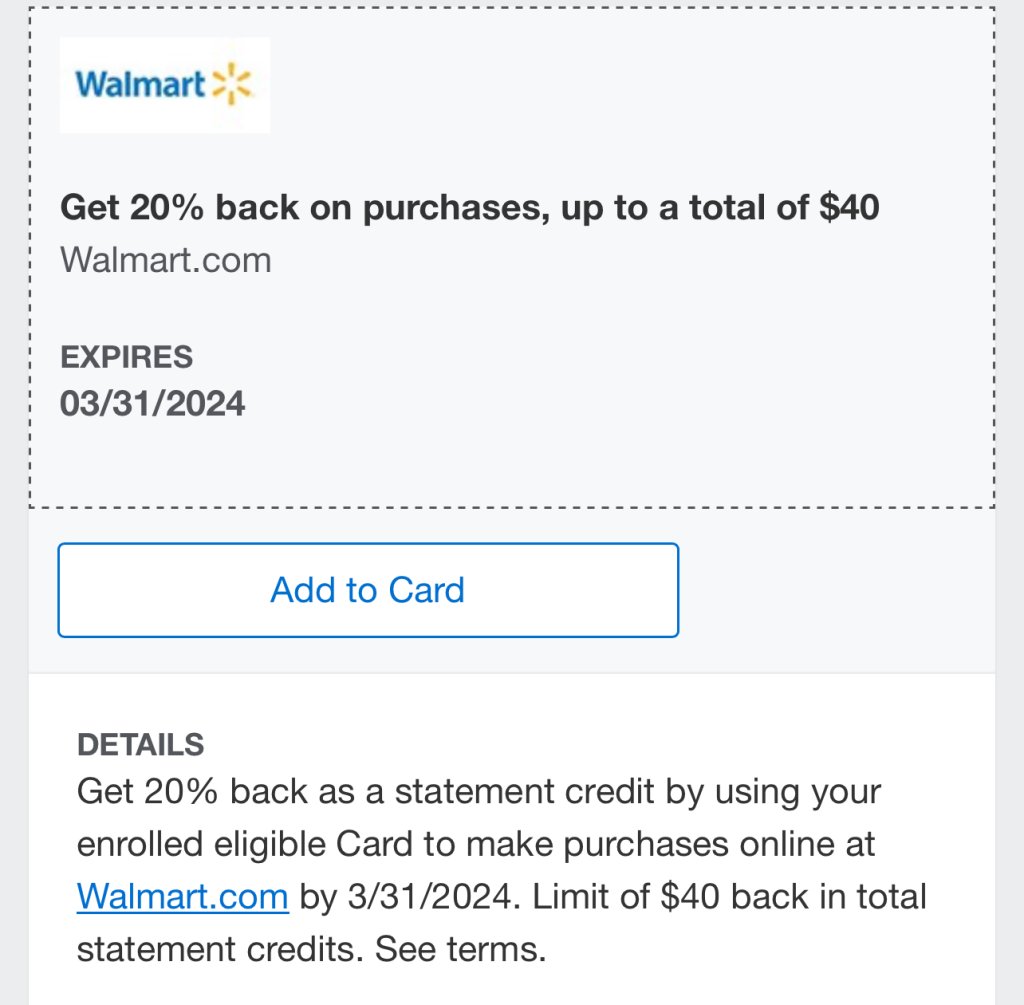Click the "$40" amount in the bold headline
The width and height of the screenshot is (1024, 1005).
[x=848, y=208]
